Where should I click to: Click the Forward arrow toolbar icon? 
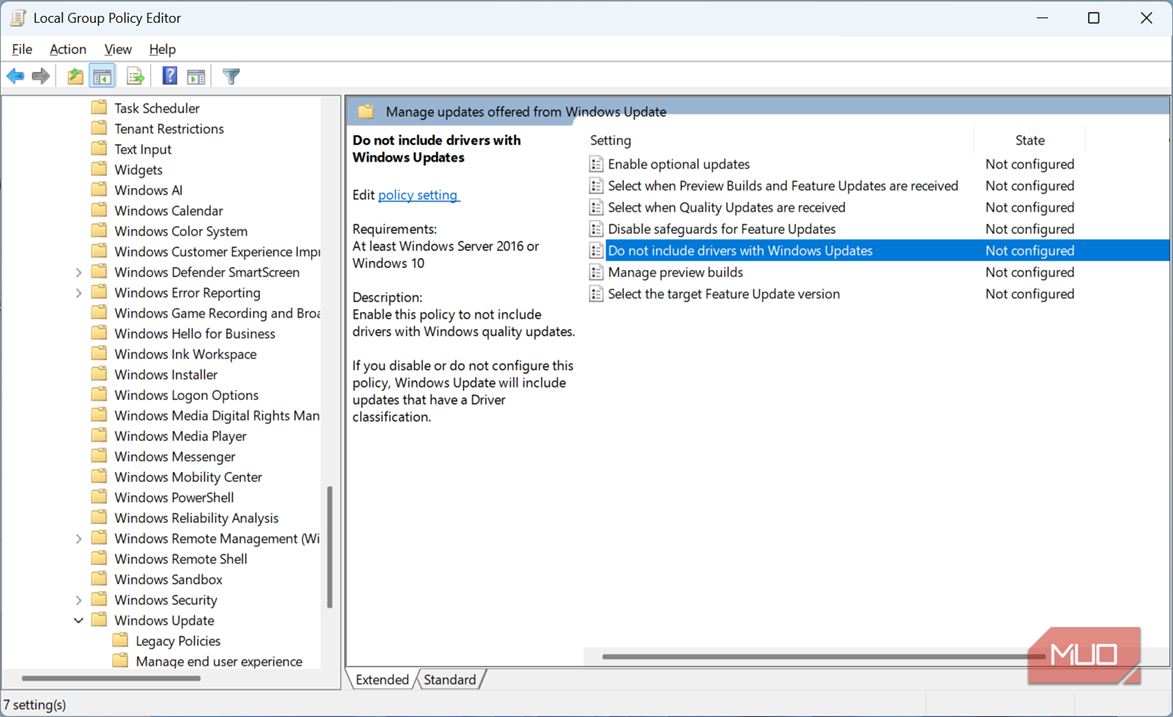41,76
